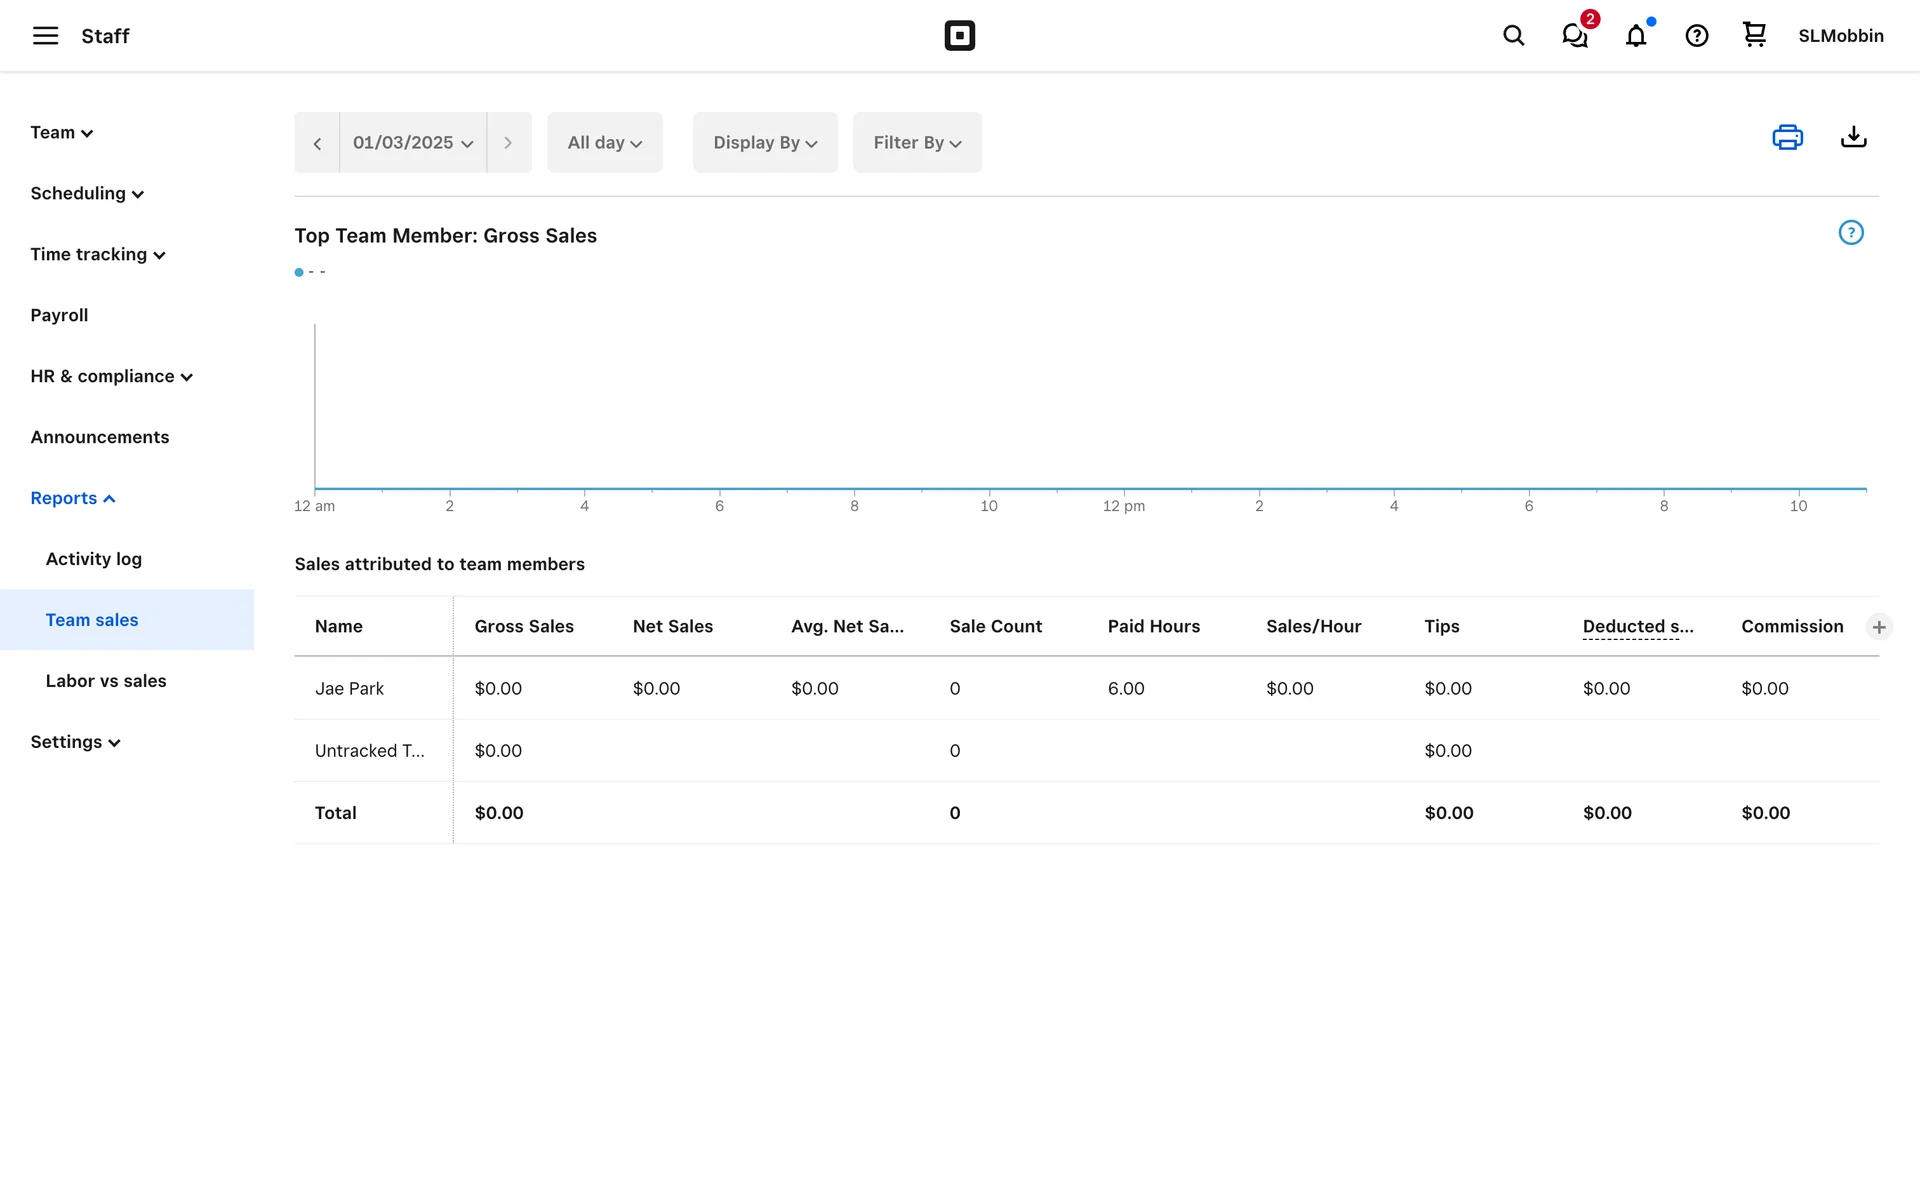Open Labor vs sales report
Viewport: 1920px width, 1200px height.
(x=106, y=681)
